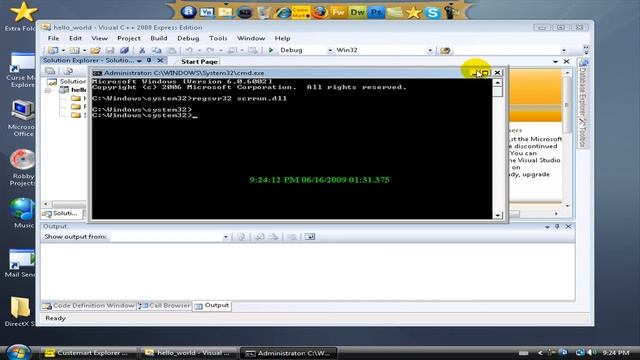640x360 pixels.
Task: Click the cmd window scroll down arrow
Action: (x=498, y=215)
